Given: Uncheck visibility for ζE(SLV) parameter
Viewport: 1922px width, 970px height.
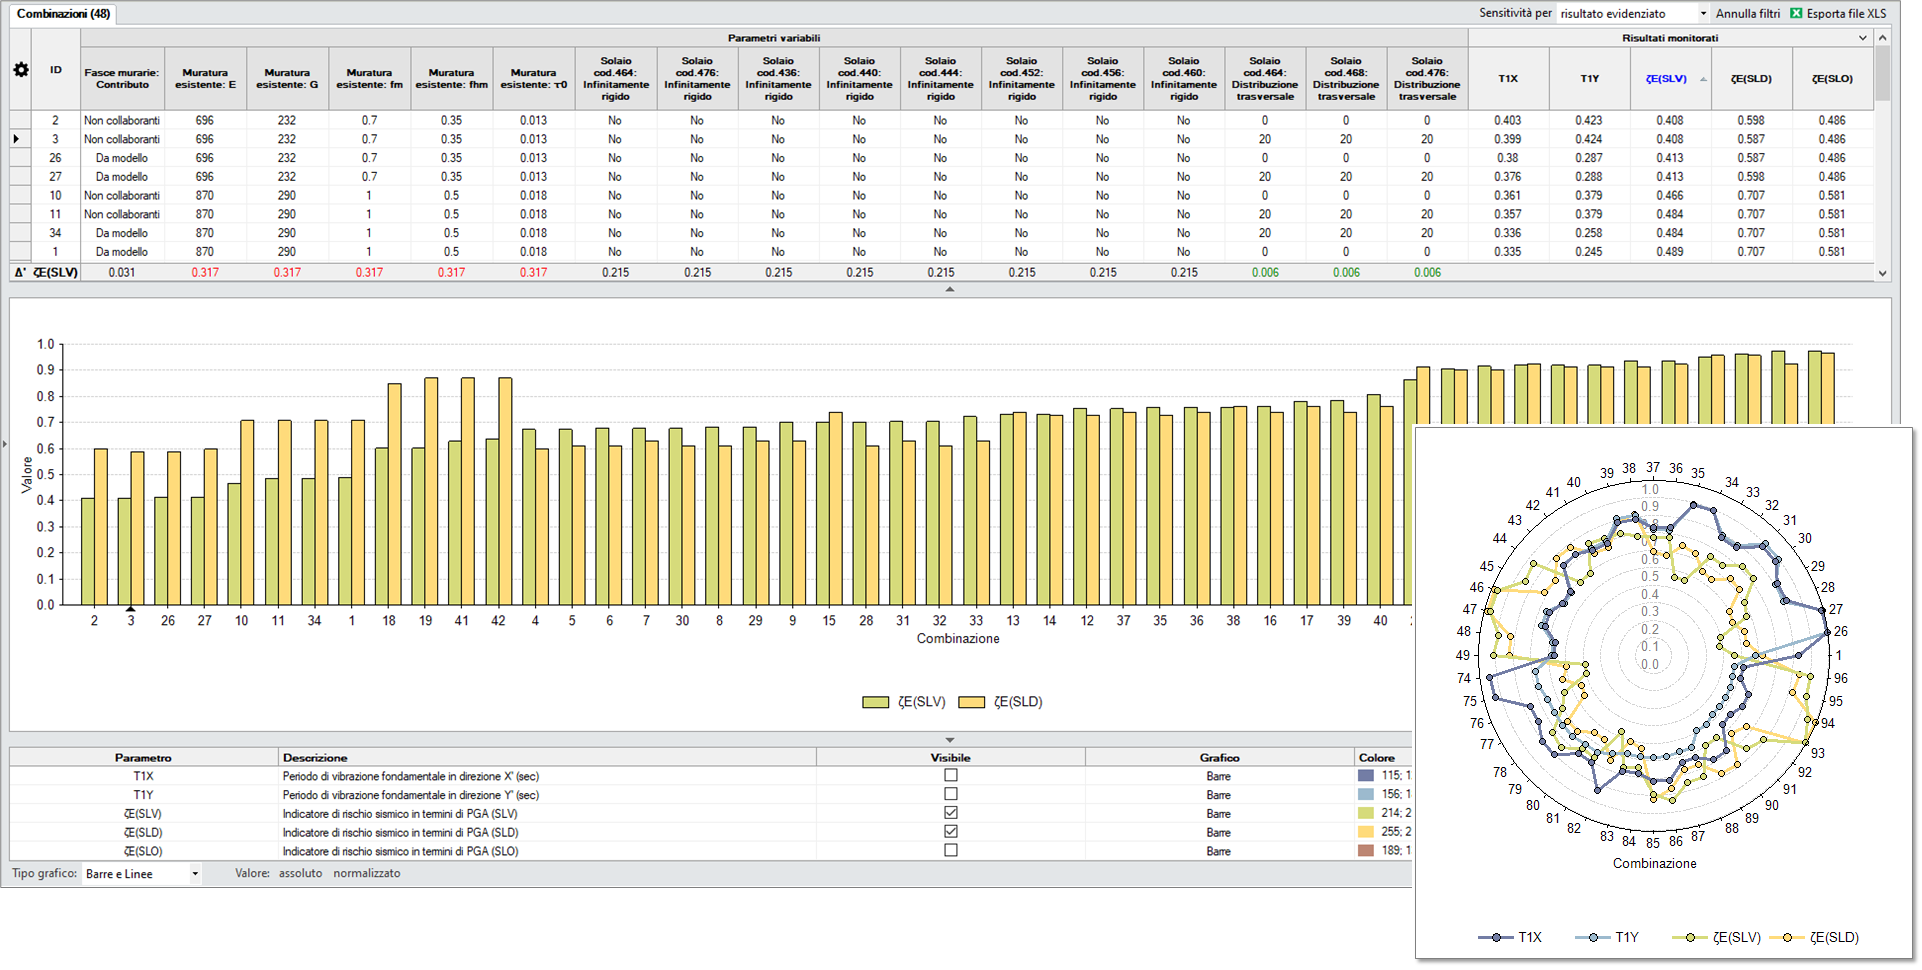Looking at the screenshot, I should coord(950,813).
